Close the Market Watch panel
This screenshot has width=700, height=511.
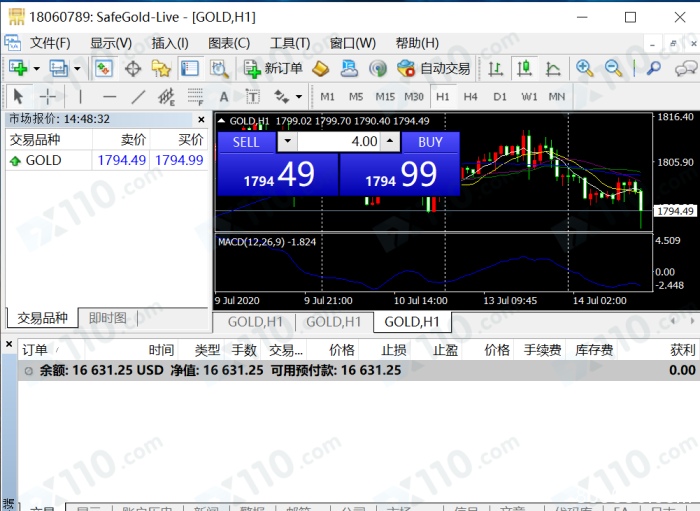[201, 120]
